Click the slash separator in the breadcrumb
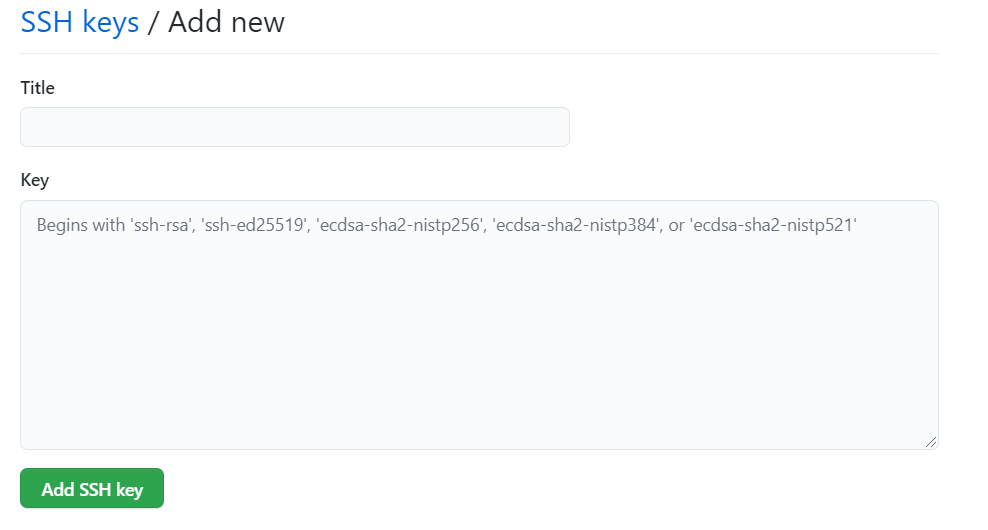The width and height of the screenshot is (988, 530). click(x=153, y=22)
